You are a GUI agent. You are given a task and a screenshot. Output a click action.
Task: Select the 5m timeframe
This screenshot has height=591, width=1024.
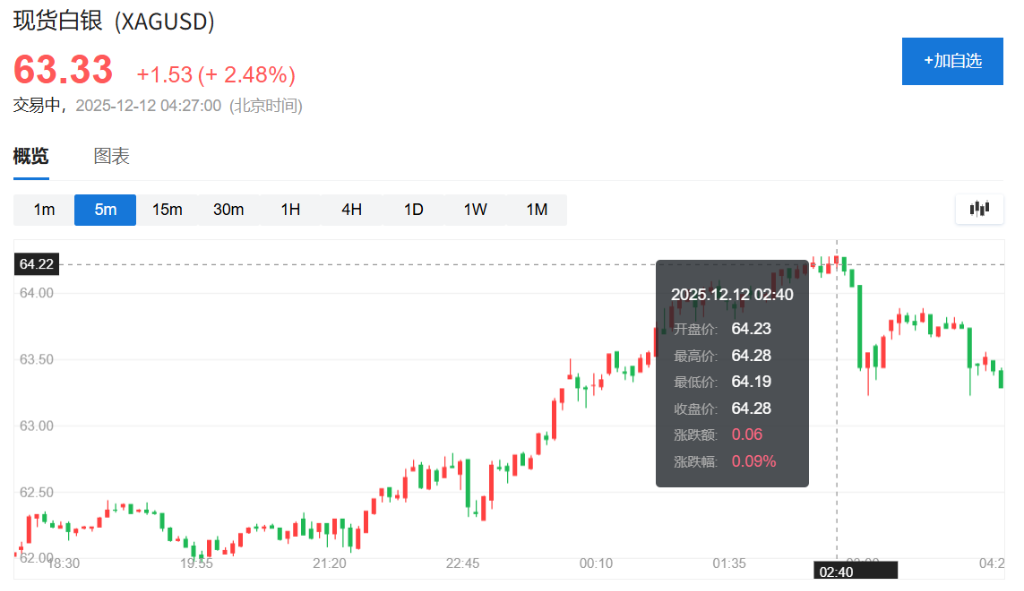[x=105, y=209]
